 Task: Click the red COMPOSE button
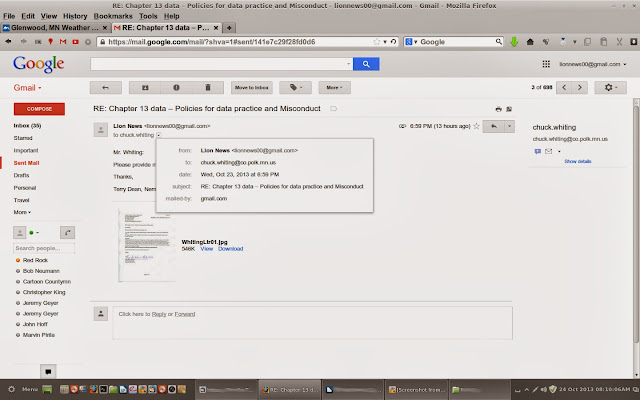click(39, 109)
